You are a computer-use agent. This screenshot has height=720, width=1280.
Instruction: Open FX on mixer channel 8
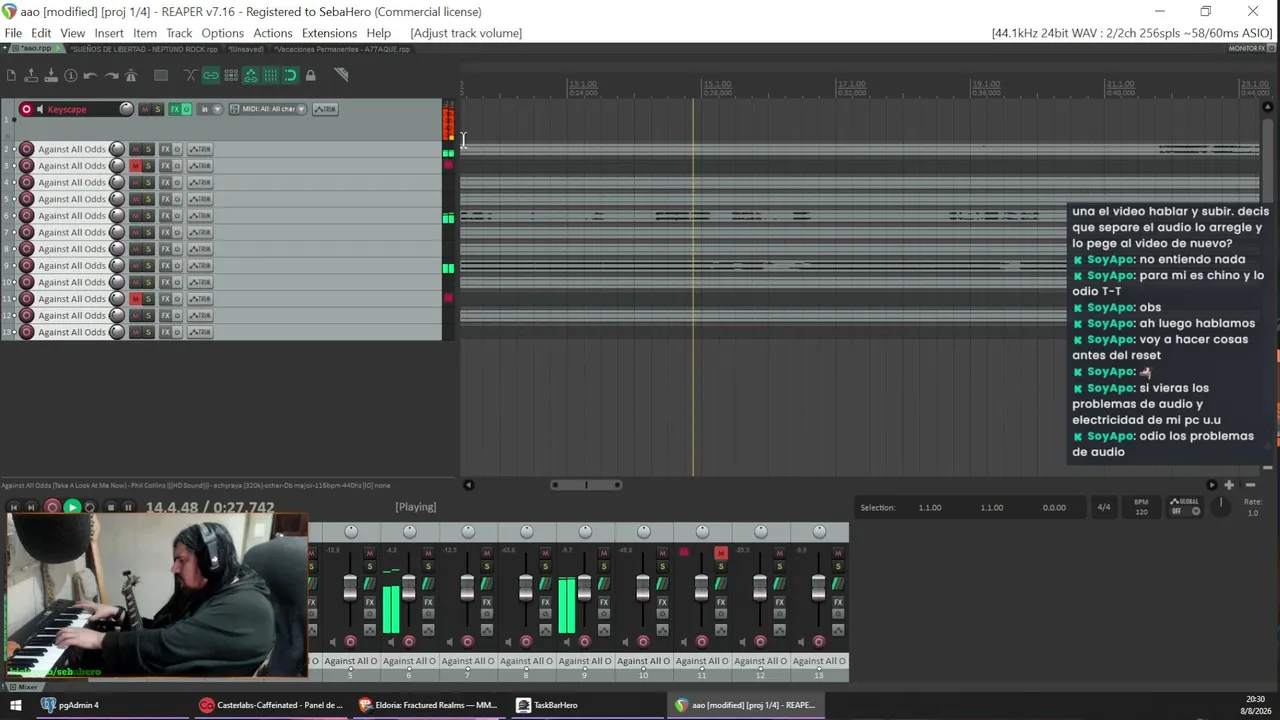(x=545, y=602)
